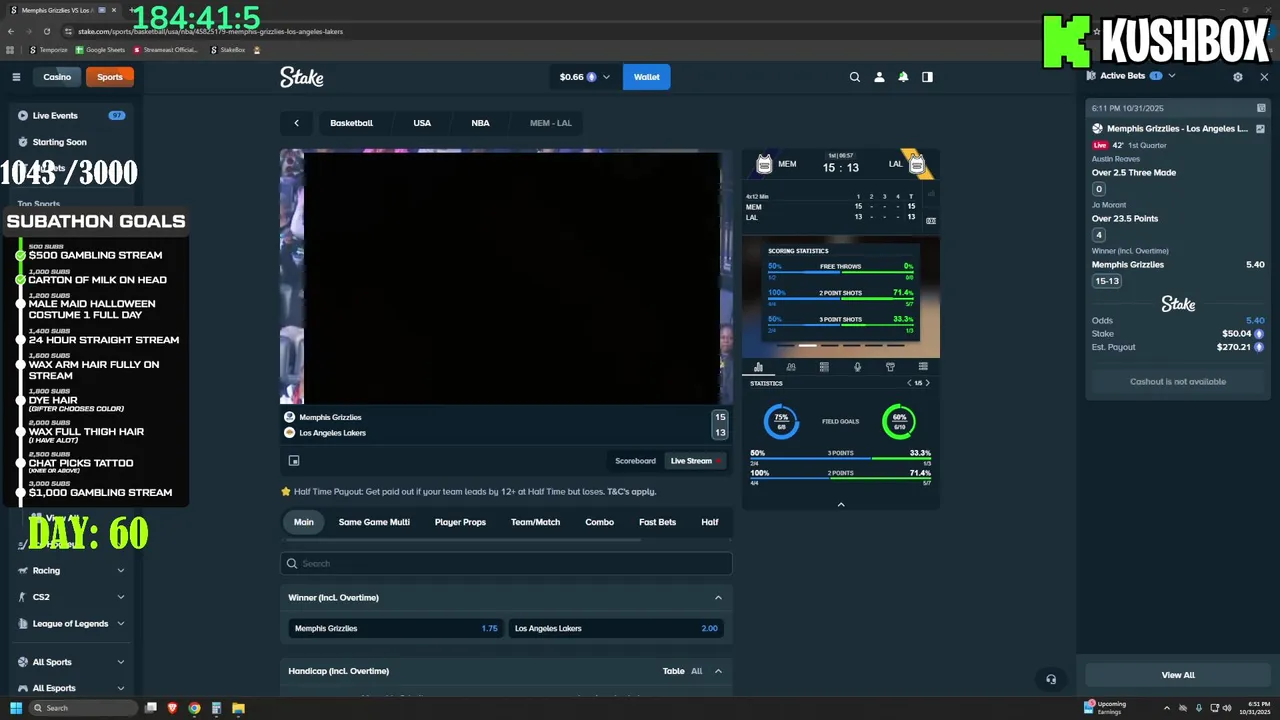Image resolution: width=1280 pixels, height=720 pixels.
Task: Go to next statistics page arrow
Action: tap(927, 383)
